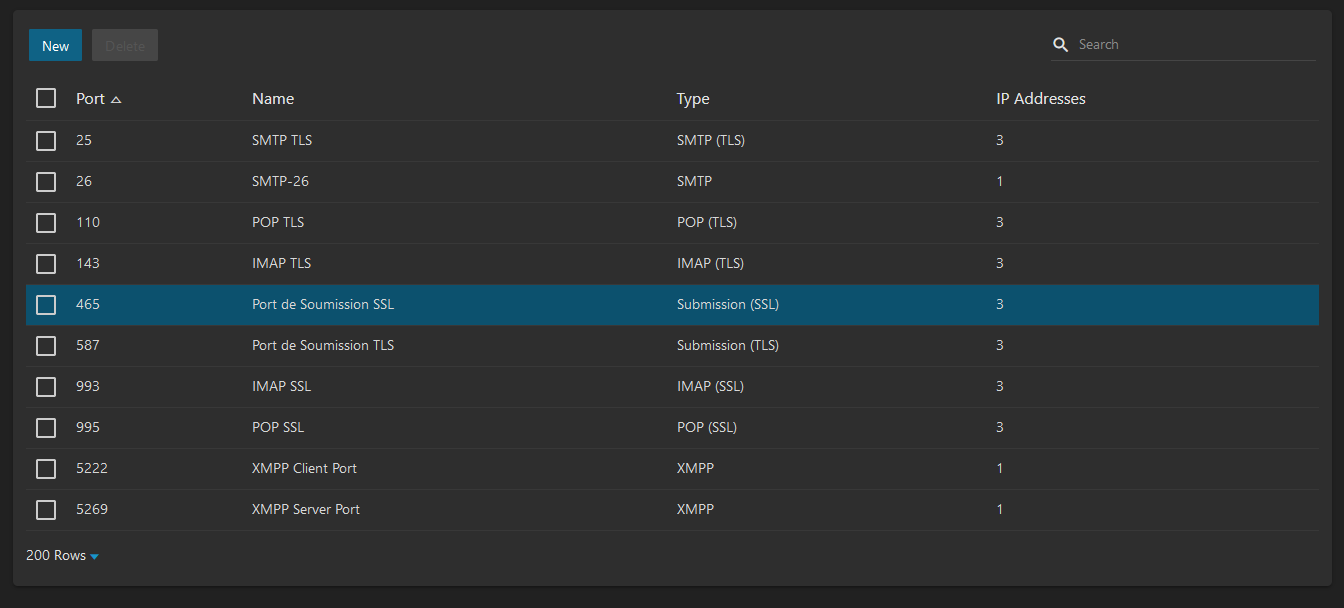Click the POP TLS row name

(279, 223)
